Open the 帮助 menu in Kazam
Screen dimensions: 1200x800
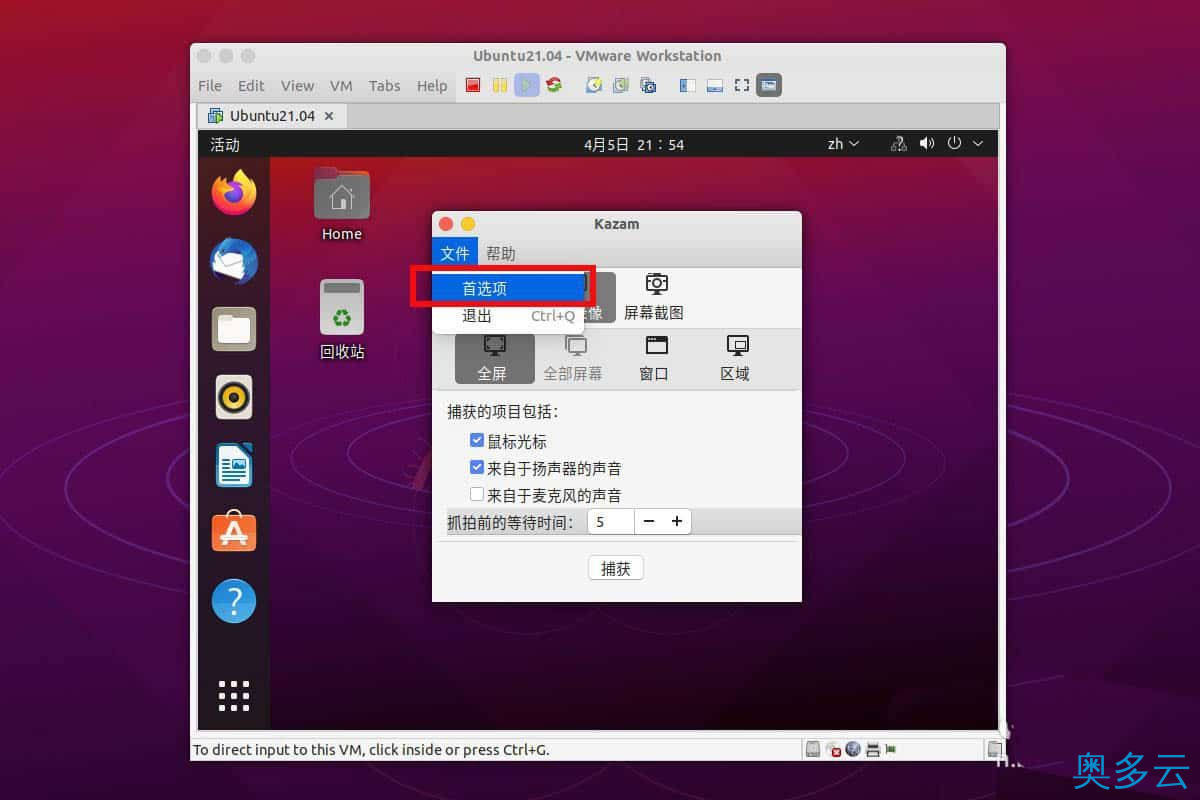pyautogui.click(x=501, y=253)
